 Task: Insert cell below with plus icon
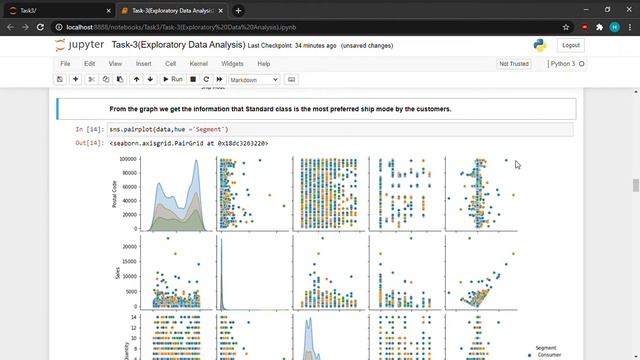(76, 79)
